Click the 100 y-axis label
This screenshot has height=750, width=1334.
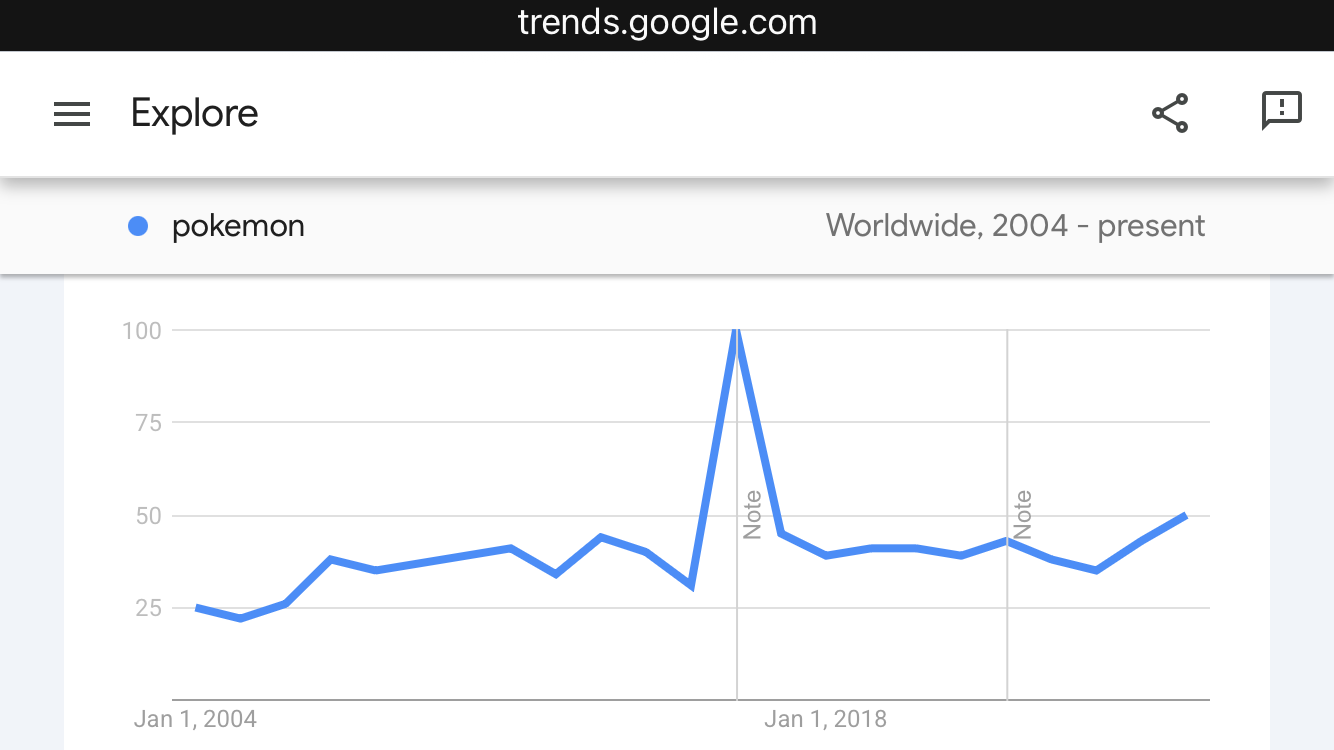(x=142, y=330)
